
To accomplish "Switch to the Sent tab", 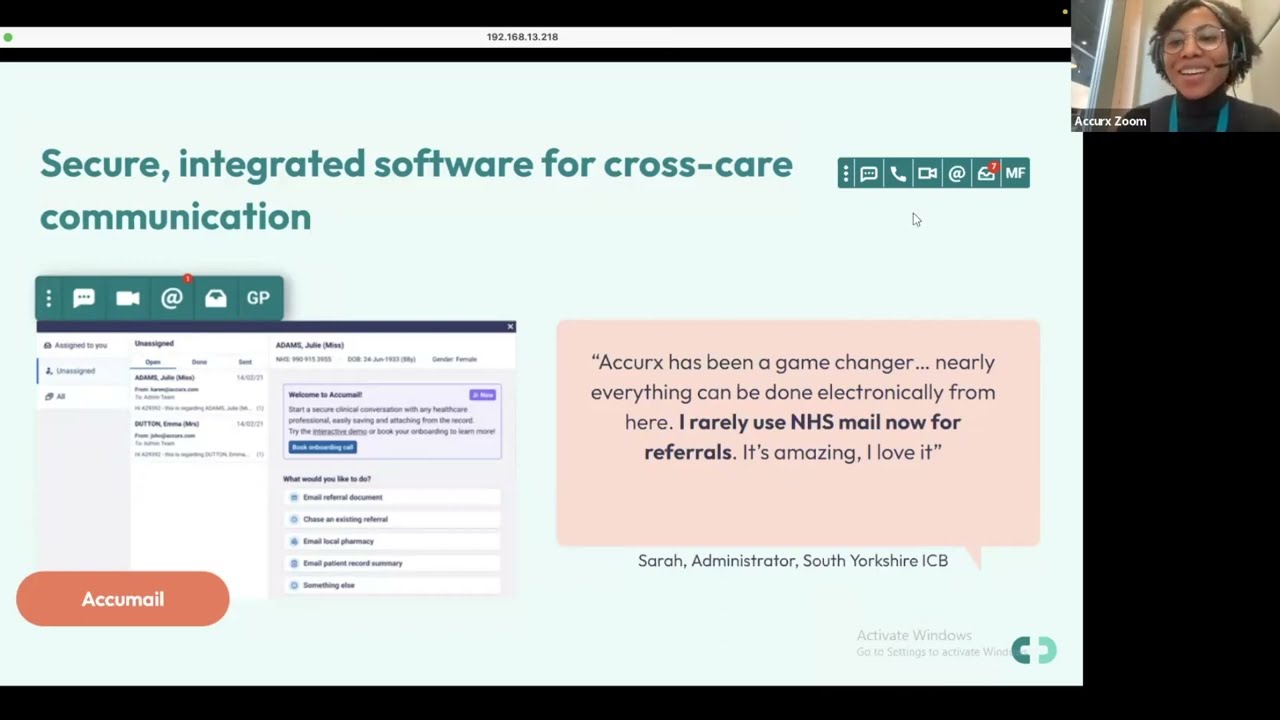I will (x=245, y=362).
